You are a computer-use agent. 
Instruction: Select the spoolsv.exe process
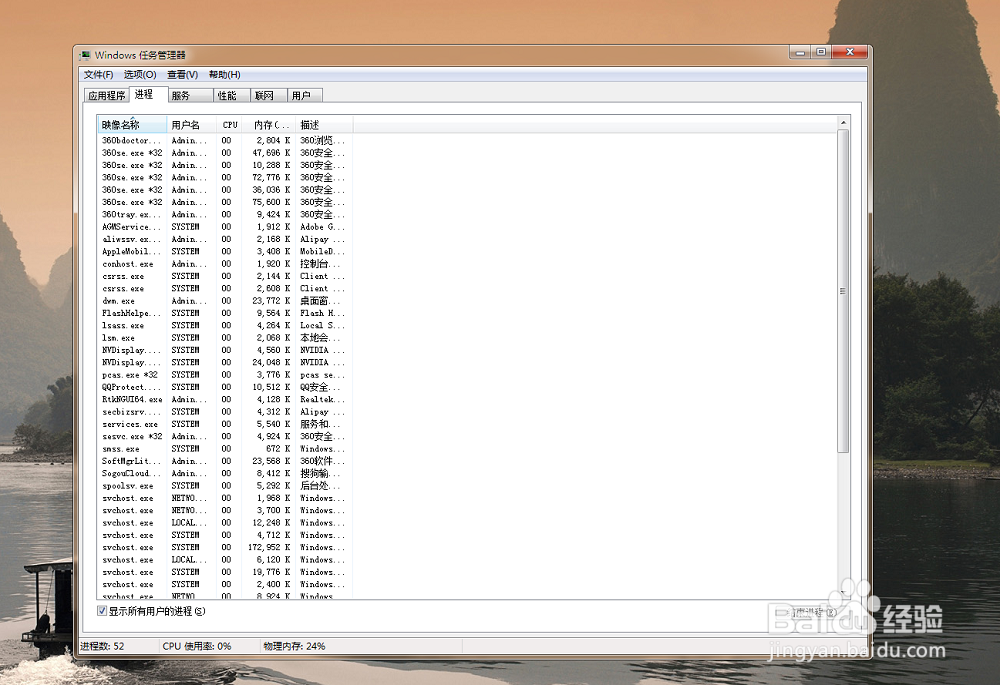click(225, 486)
